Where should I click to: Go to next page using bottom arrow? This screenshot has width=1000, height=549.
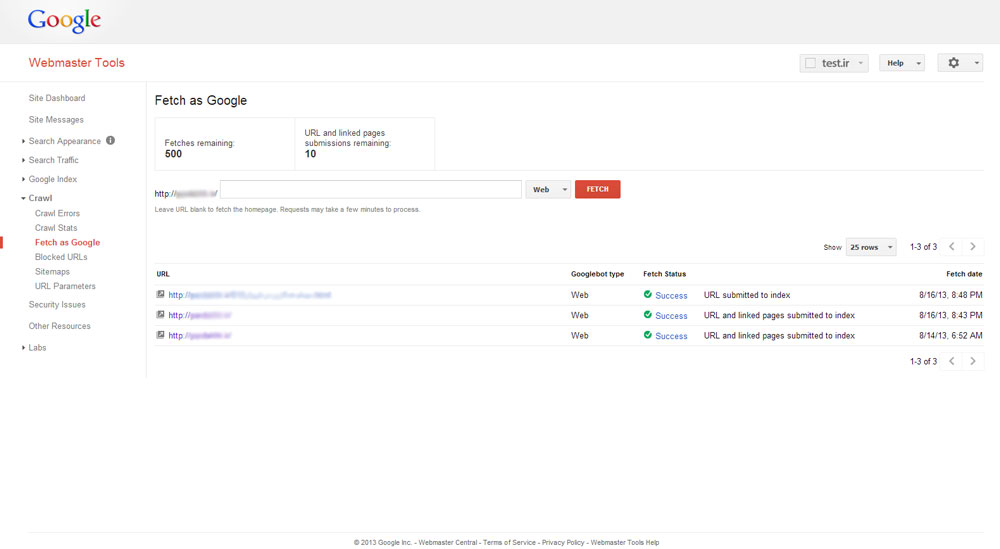coord(973,361)
